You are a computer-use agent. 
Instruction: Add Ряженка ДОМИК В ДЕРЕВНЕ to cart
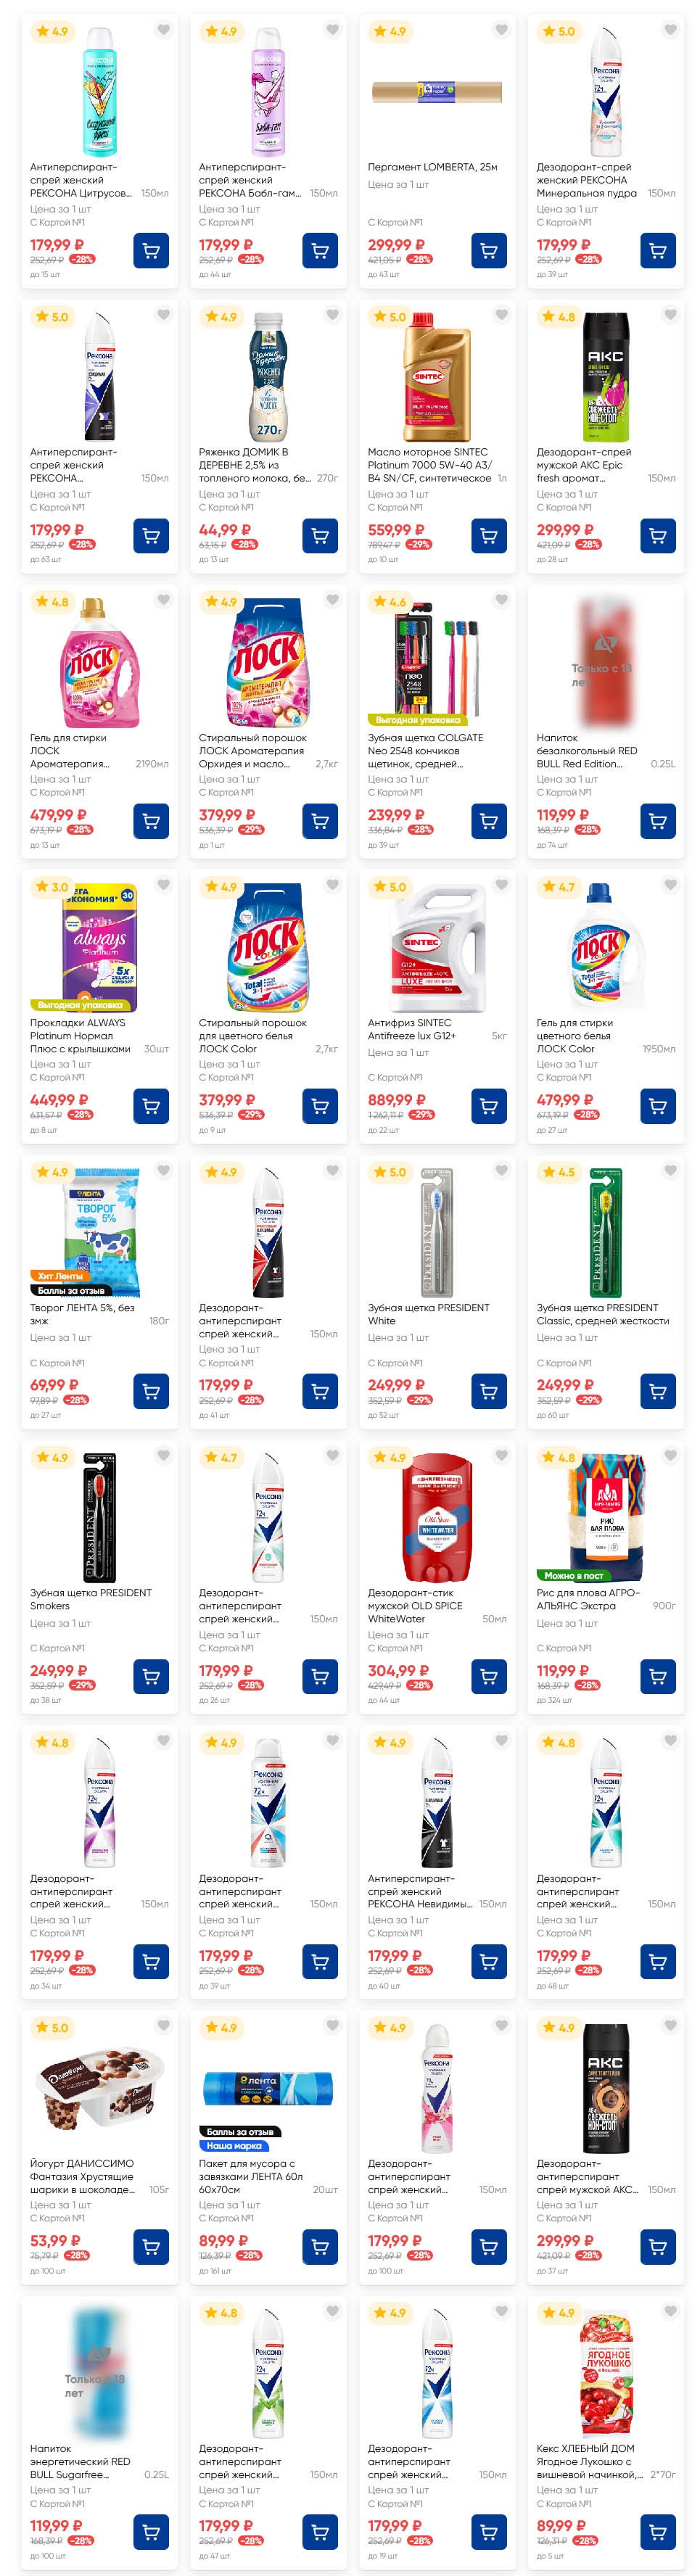(x=320, y=536)
